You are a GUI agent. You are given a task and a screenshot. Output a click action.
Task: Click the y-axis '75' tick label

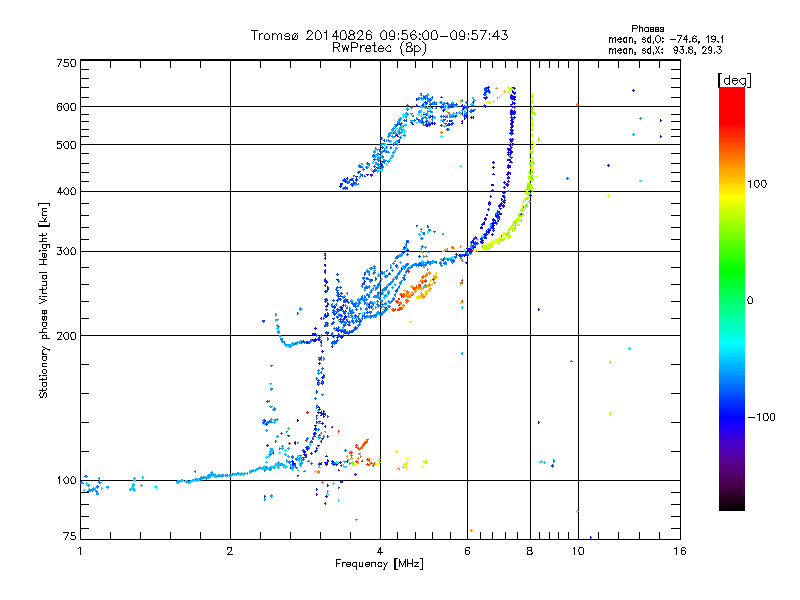click(x=70, y=536)
